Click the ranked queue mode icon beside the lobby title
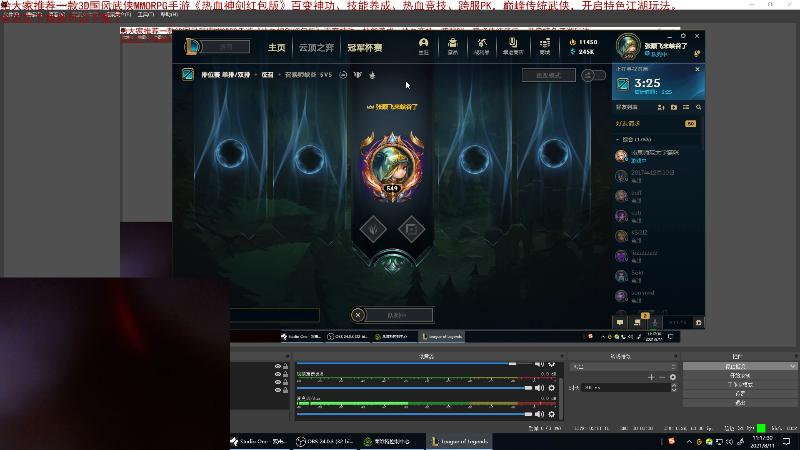800x450 pixels. click(188, 74)
